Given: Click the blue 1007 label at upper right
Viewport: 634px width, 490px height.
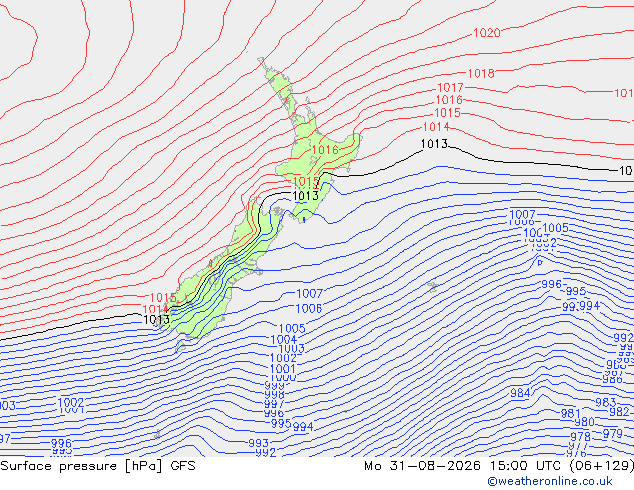Looking at the screenshot, I should pyautogui.click(x=522, y=215).
